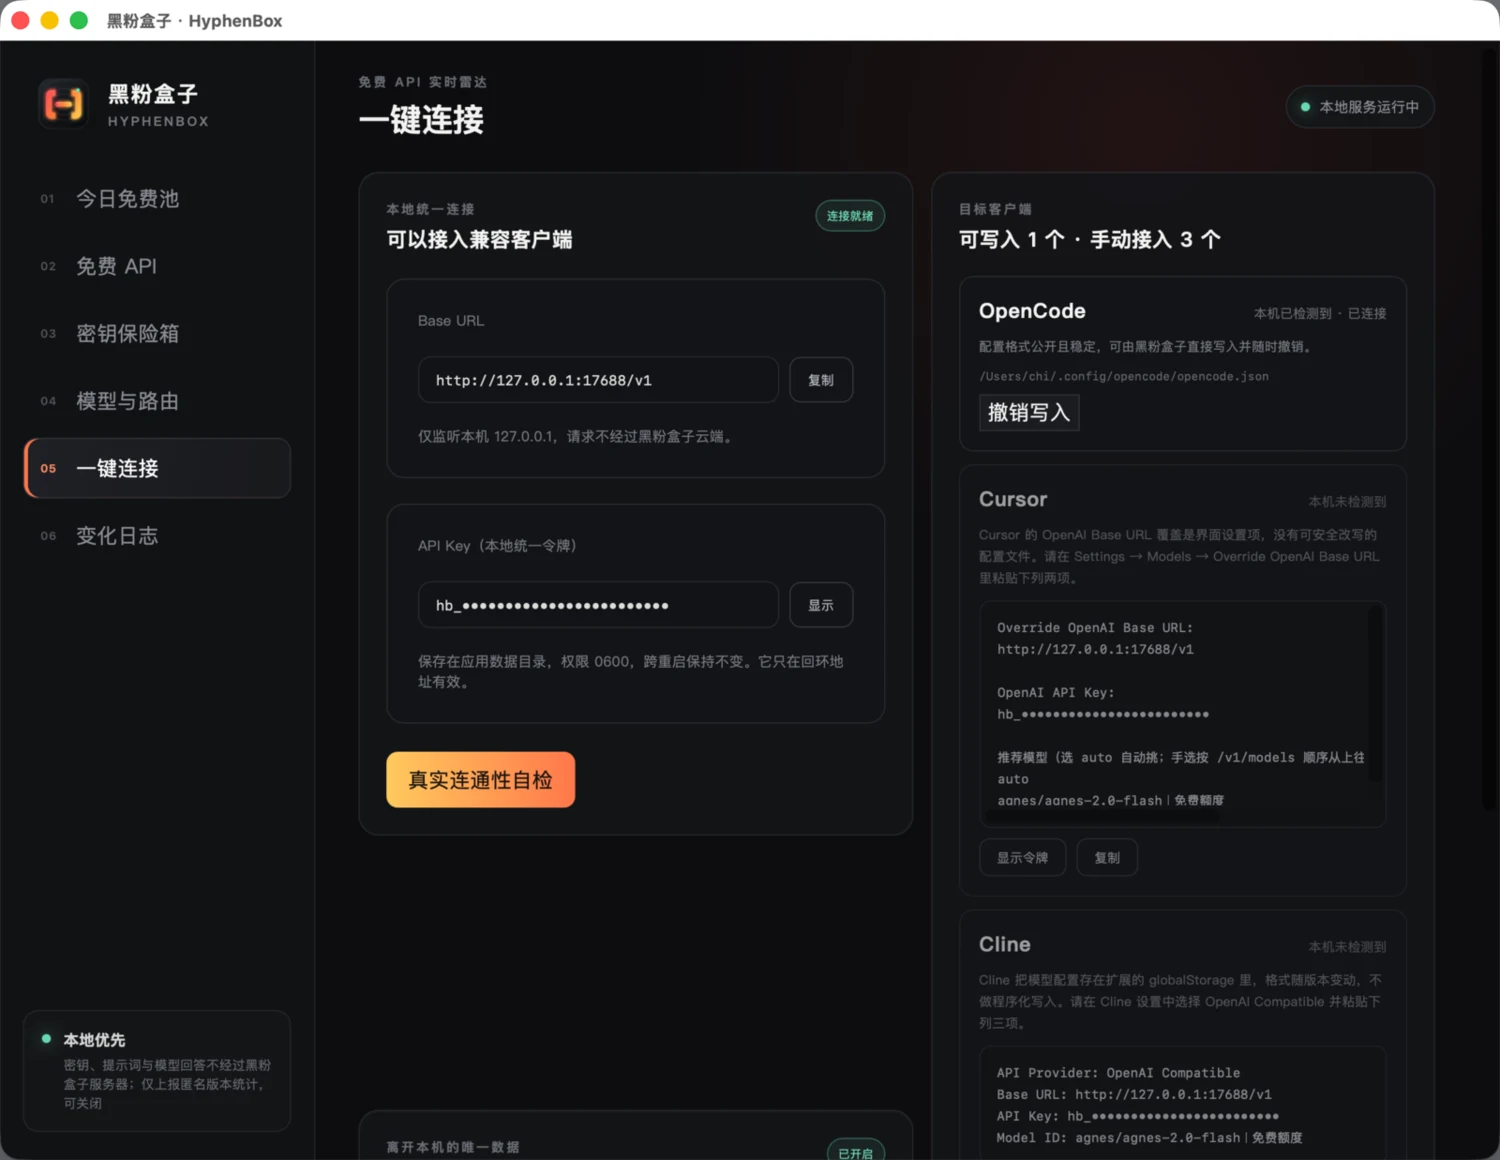Click the OpenCode card title

click(1032, 311)
